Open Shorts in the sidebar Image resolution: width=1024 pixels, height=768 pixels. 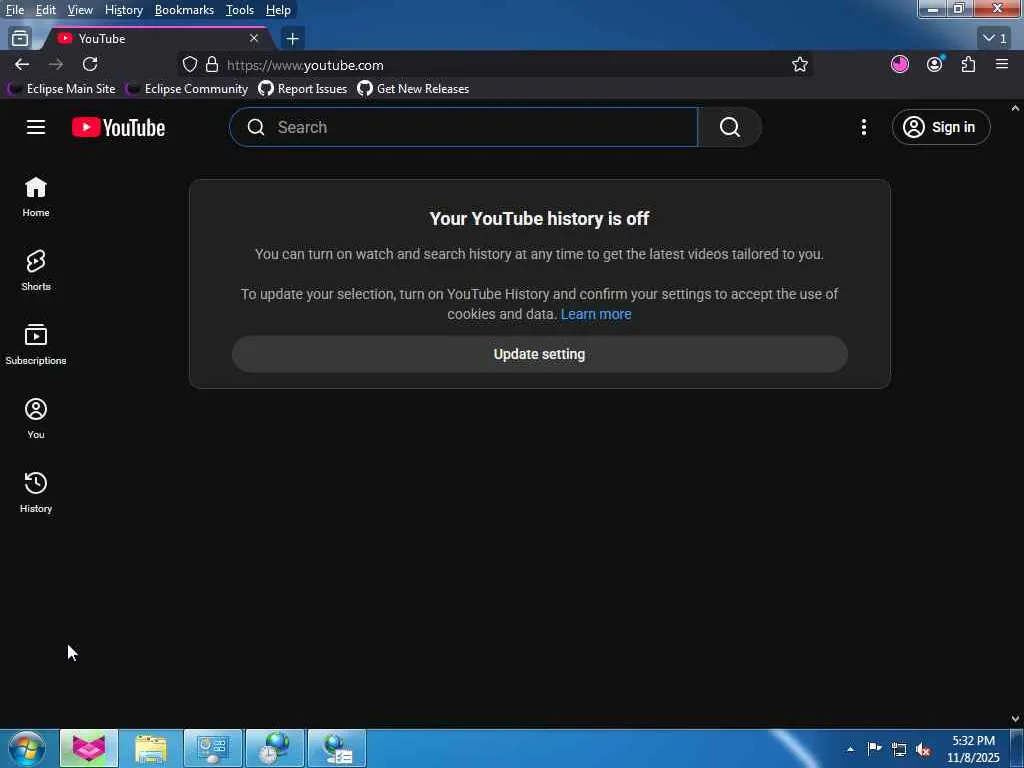coord(36,270)
